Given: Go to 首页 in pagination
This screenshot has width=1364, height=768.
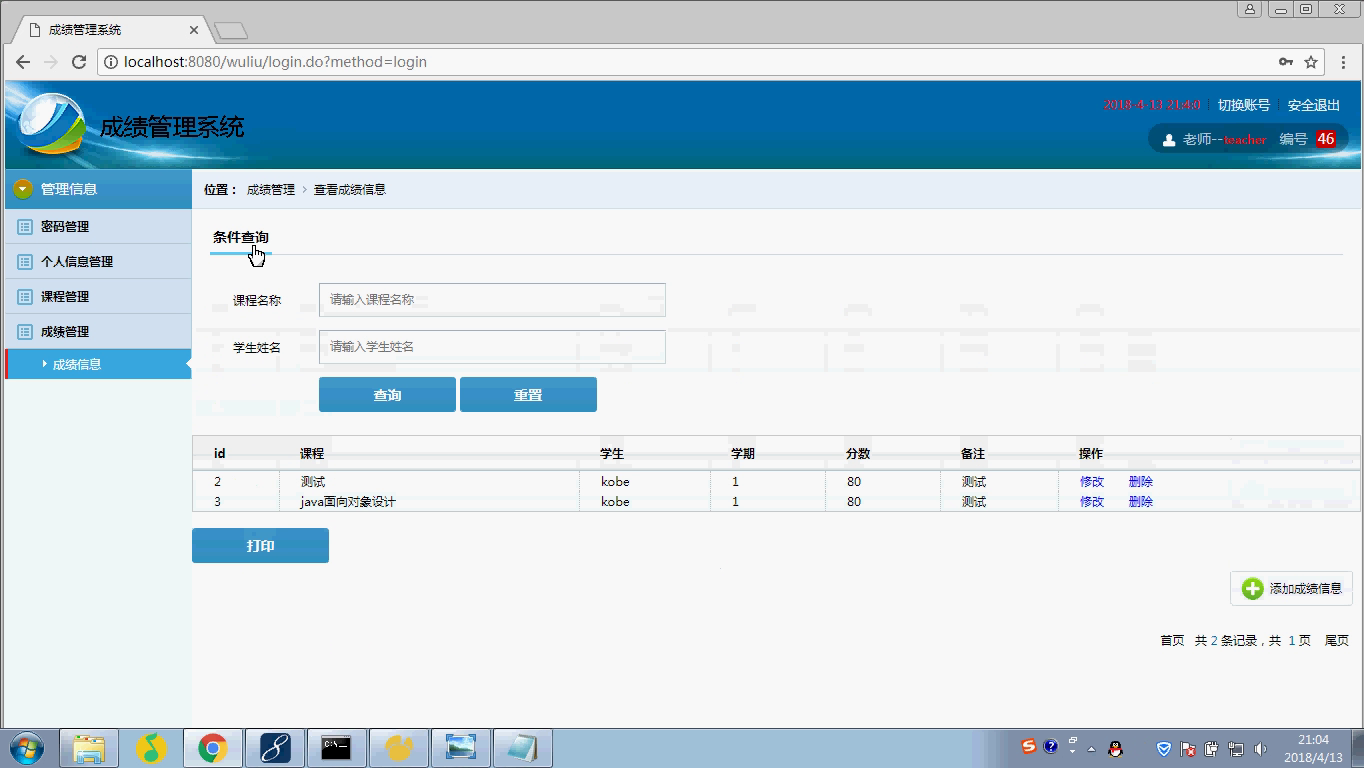Looking at the screenshot, I should pos(1172,641).
